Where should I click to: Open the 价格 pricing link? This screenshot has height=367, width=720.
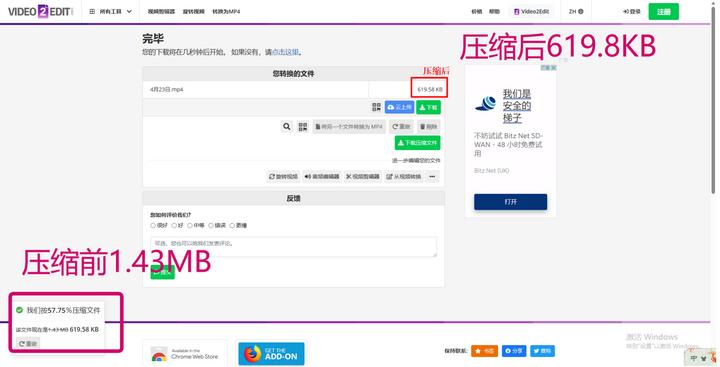(x=477, y=11)
